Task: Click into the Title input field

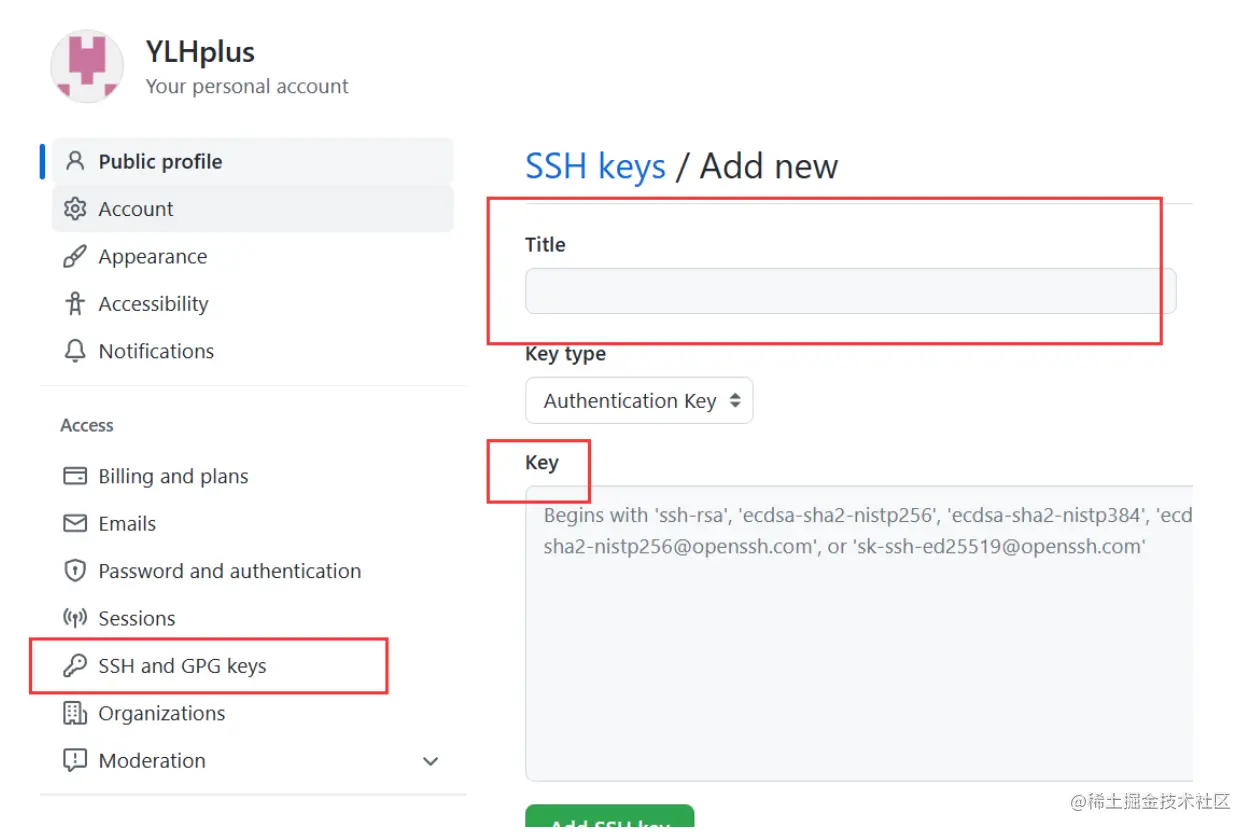Action: coord(850,291)
